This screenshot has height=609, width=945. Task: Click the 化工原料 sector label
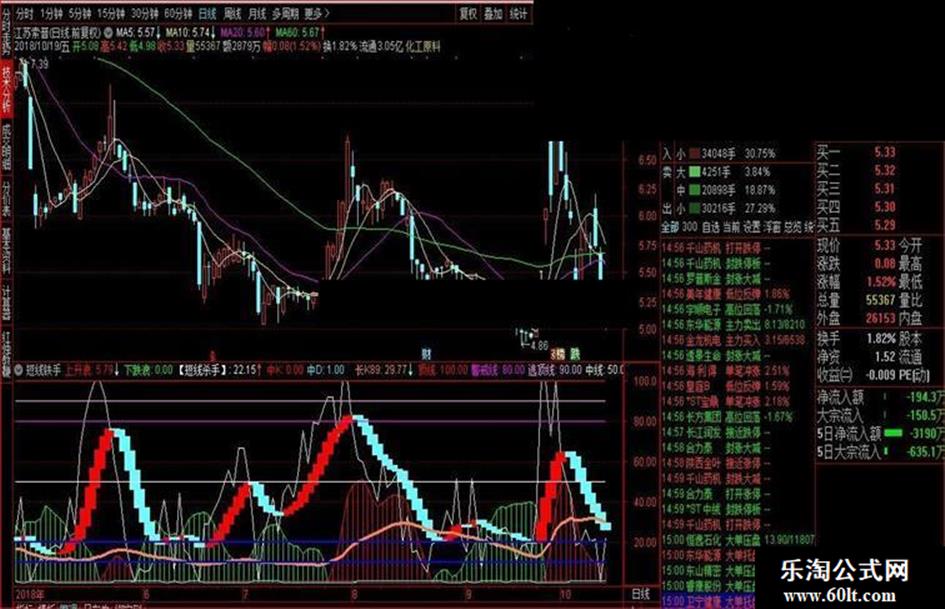(423, 46)
